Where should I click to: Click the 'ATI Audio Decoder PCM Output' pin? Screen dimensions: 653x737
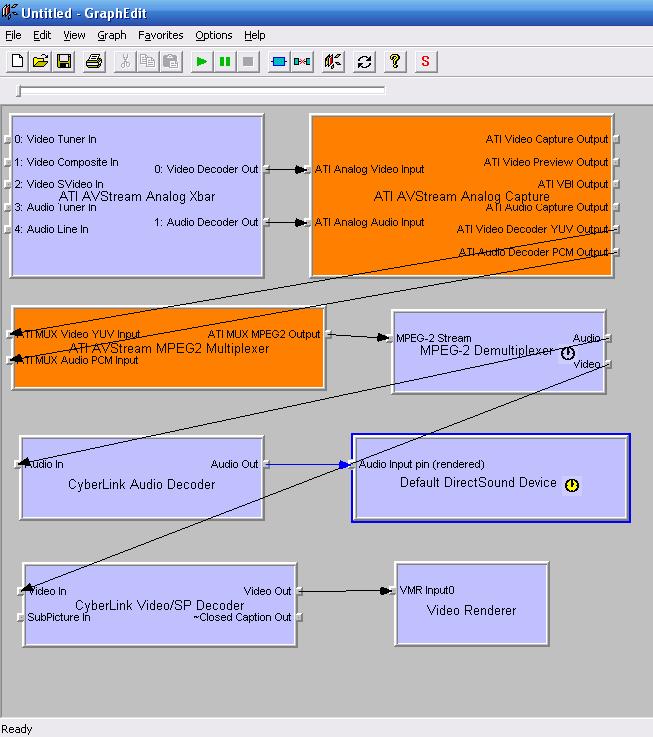pyautogui.click(x=533, y=252)
